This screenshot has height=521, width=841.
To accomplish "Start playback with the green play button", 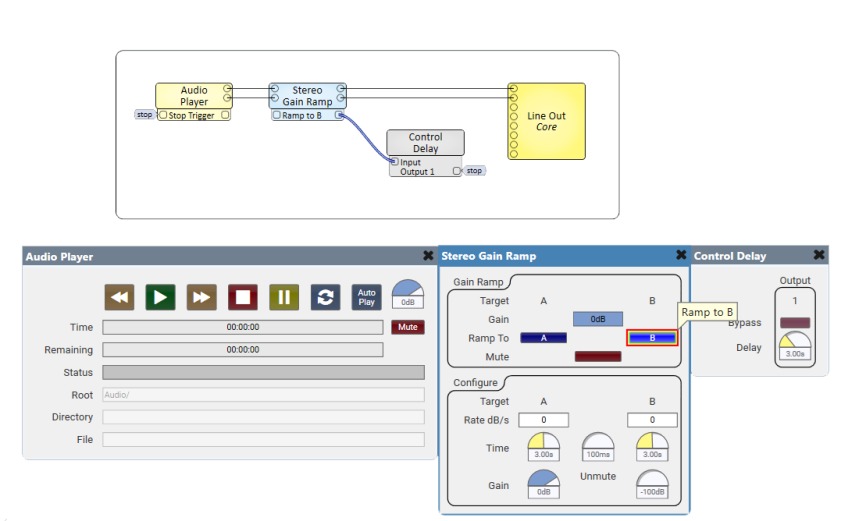I will (x=160, y=297).
